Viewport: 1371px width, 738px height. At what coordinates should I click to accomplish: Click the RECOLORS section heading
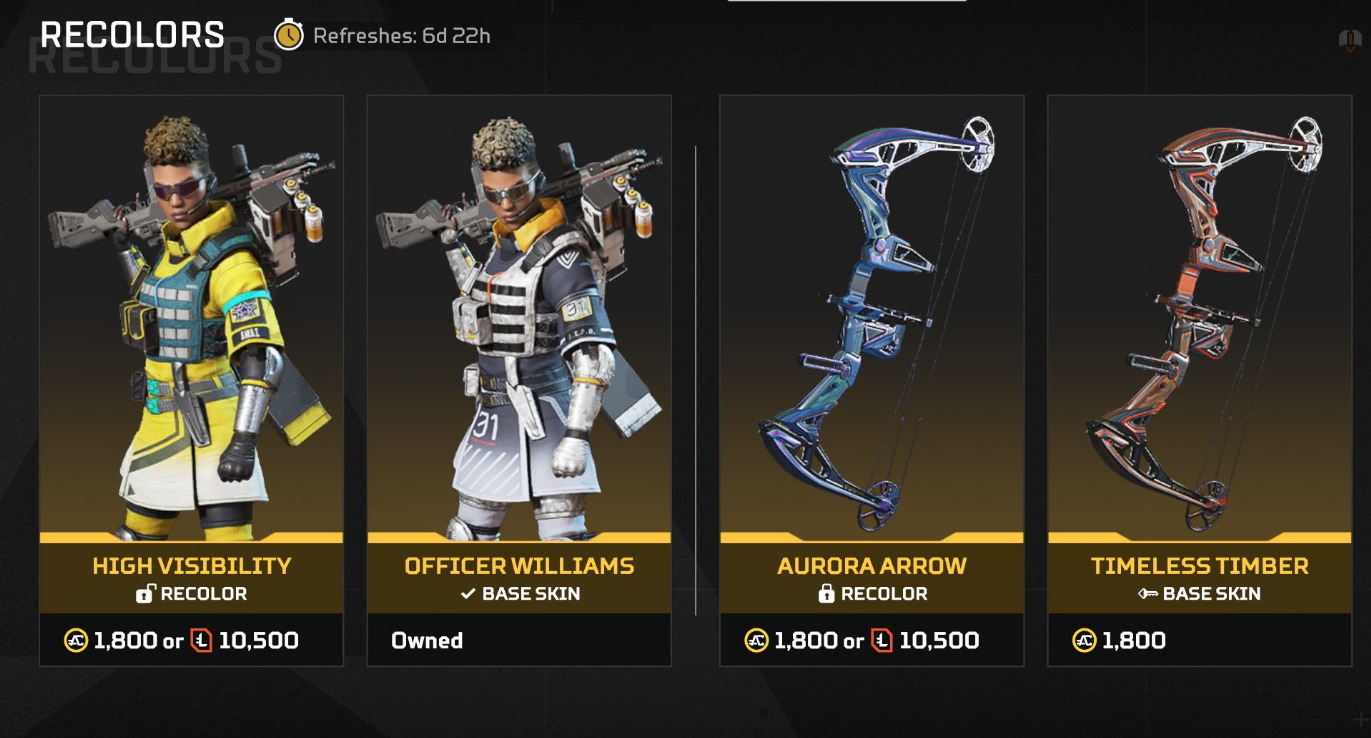[132, 35]
